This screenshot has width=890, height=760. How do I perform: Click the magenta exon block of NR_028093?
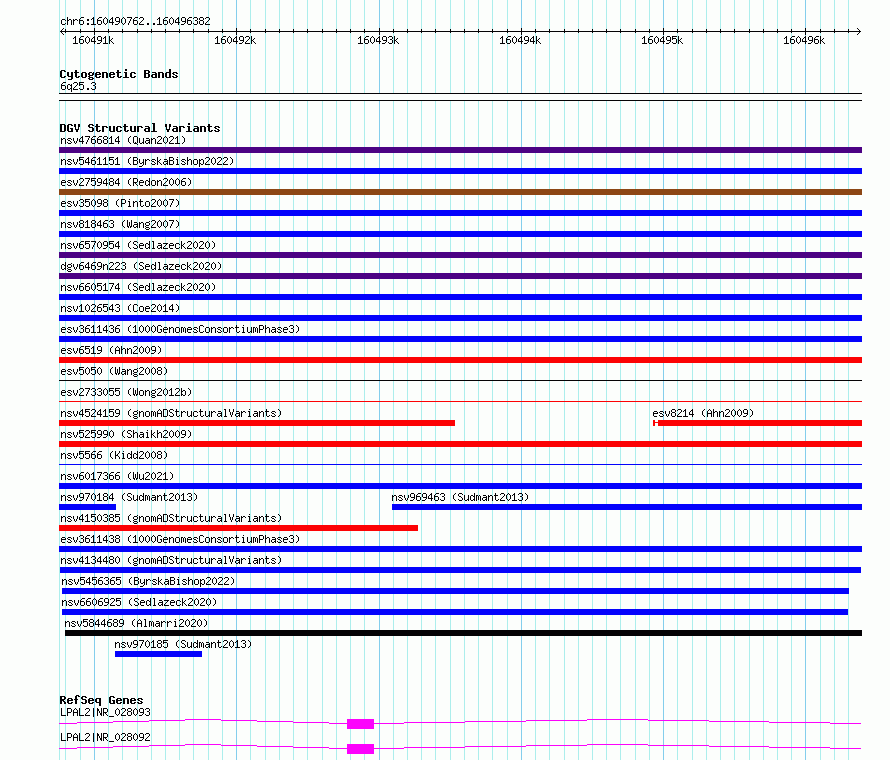[x=360, y=724]
